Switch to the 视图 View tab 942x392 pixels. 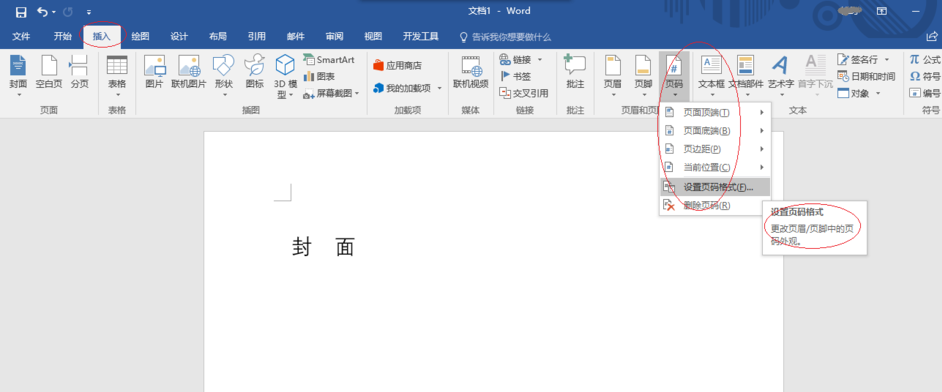tap(373, 37)
